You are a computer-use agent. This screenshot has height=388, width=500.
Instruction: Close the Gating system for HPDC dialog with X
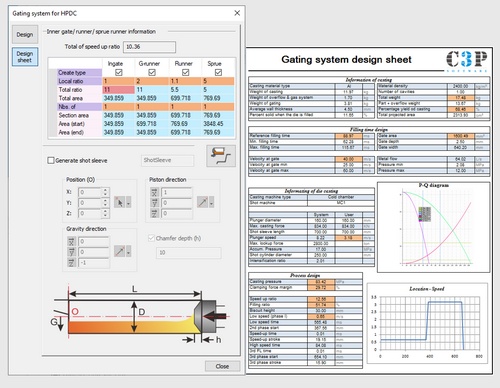point(237,13)
